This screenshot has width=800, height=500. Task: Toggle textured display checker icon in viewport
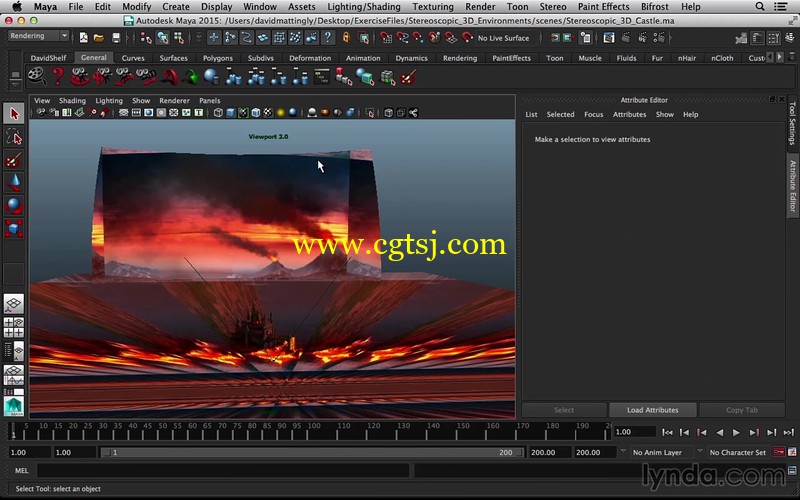(268, 113)
